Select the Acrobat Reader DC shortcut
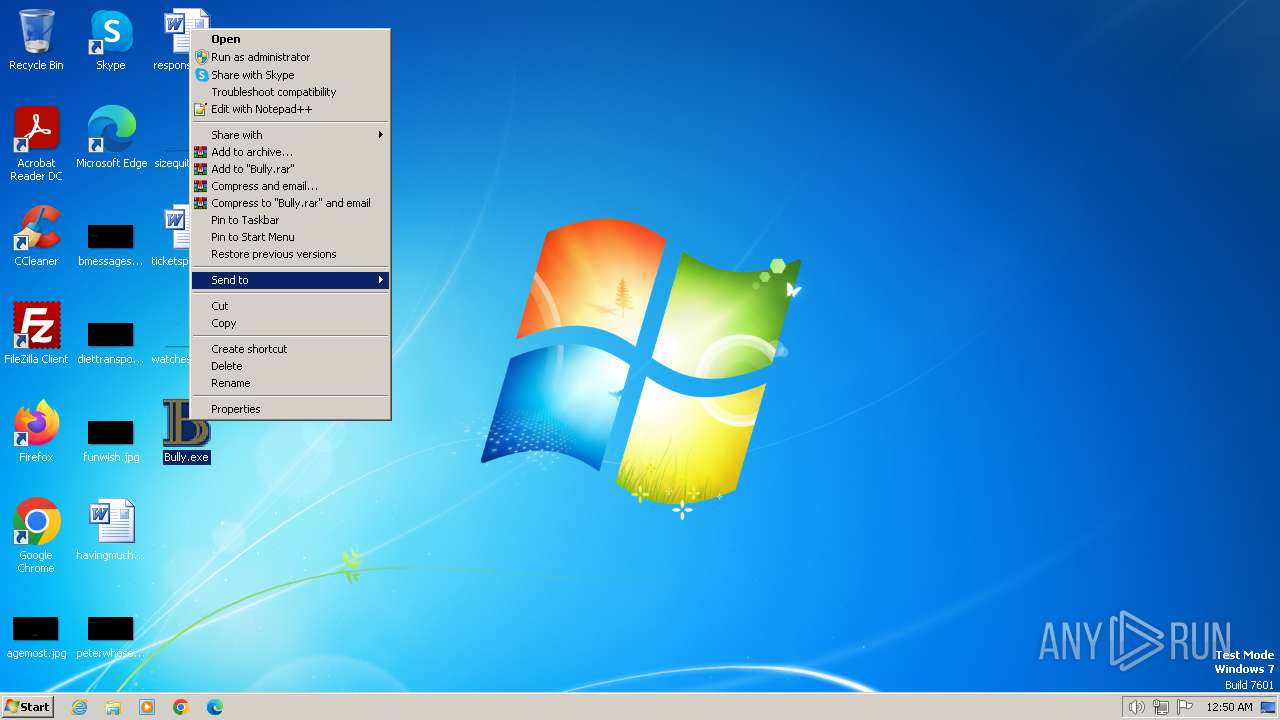 click(x=36, y=144)
